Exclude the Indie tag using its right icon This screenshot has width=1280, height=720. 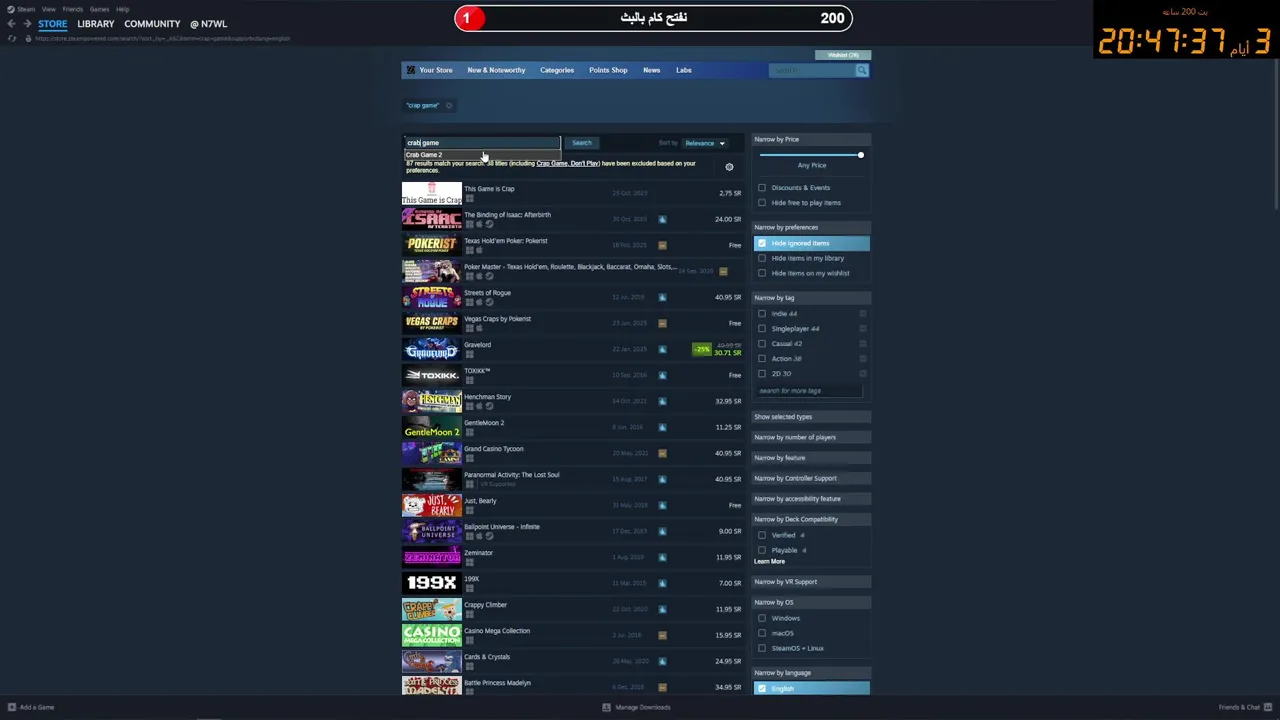(862, 314)
